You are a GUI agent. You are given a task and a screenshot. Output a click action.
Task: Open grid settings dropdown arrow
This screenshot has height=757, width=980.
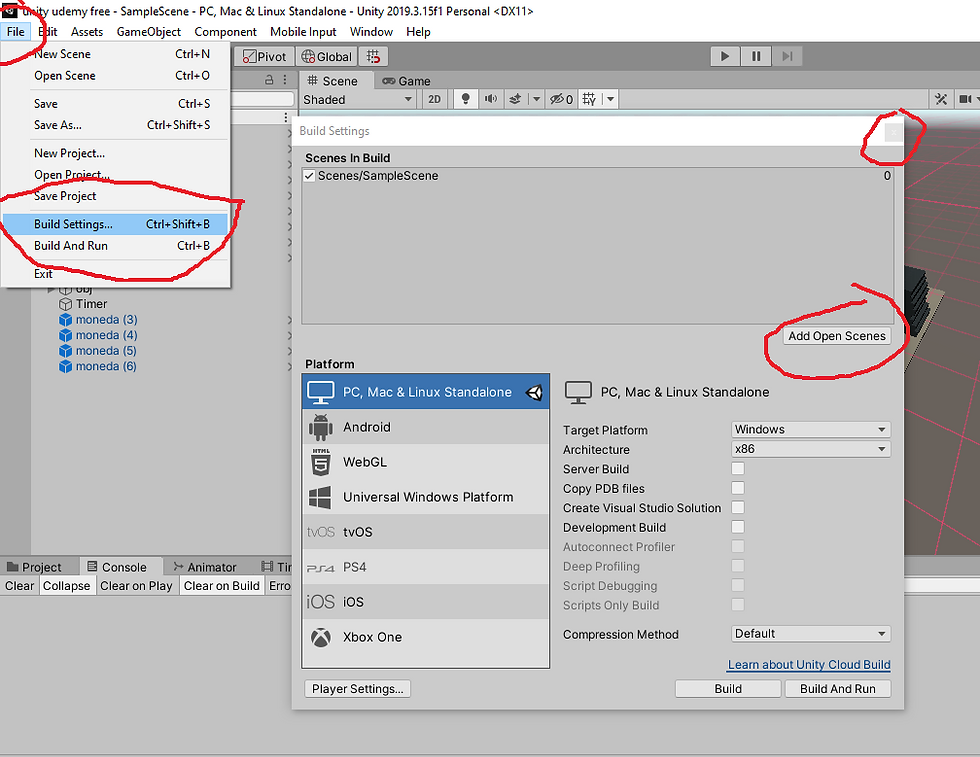tap(611, 99)
